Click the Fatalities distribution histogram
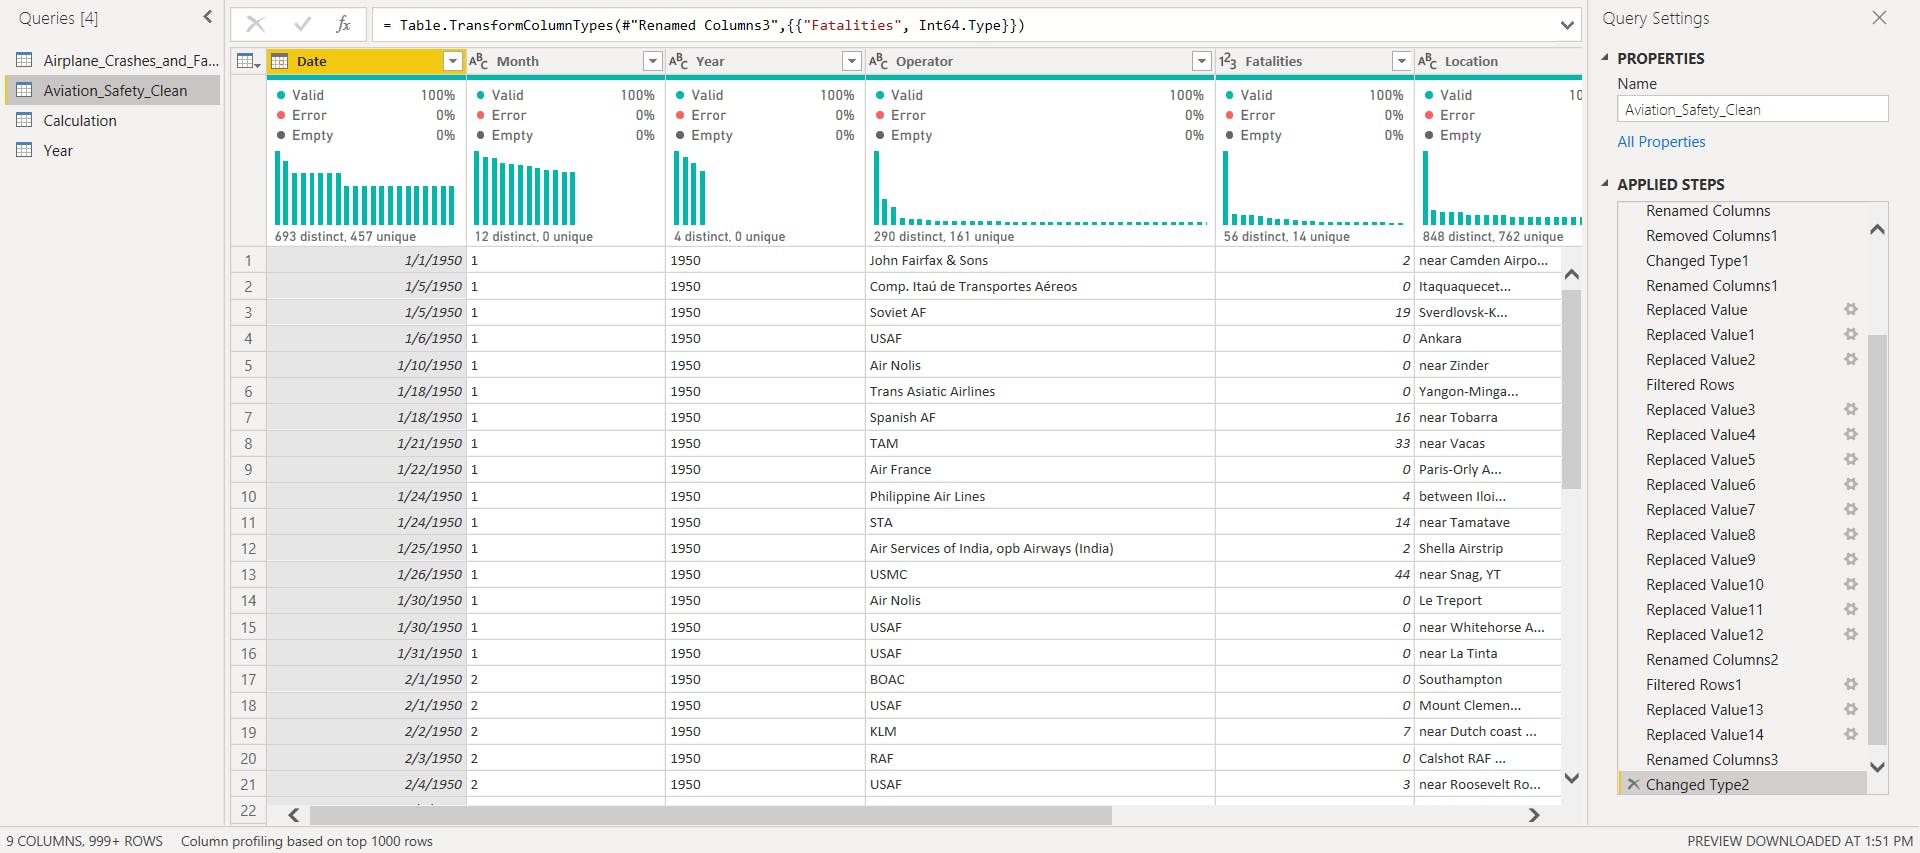The height and width of the screenshot is (853, 1920). (x=1314, y=188)
